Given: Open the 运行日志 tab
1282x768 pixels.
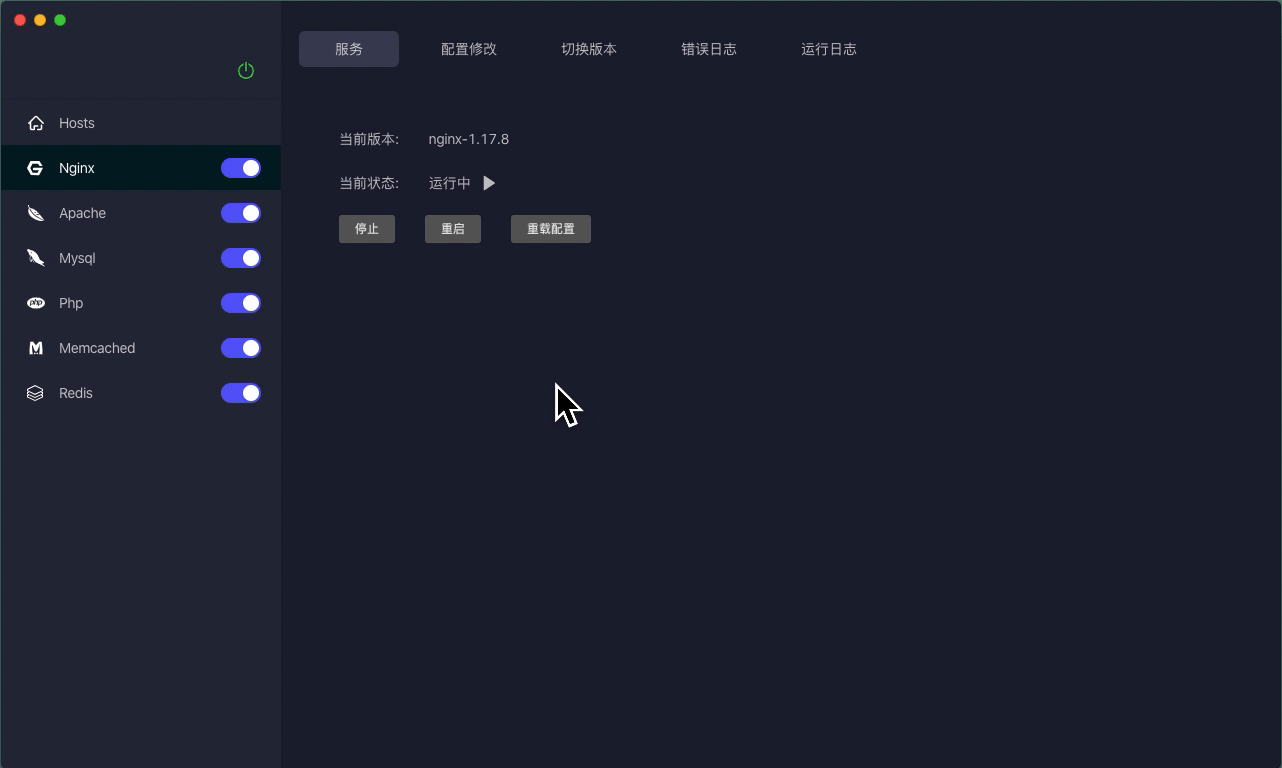Looking at the screenshot, I should pos(829,48).
